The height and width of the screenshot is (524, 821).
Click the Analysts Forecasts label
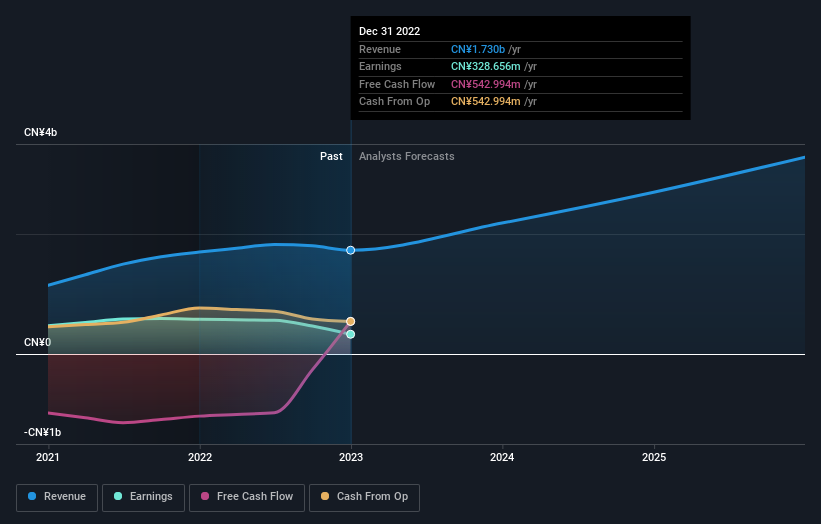click(x=406, y=156)
